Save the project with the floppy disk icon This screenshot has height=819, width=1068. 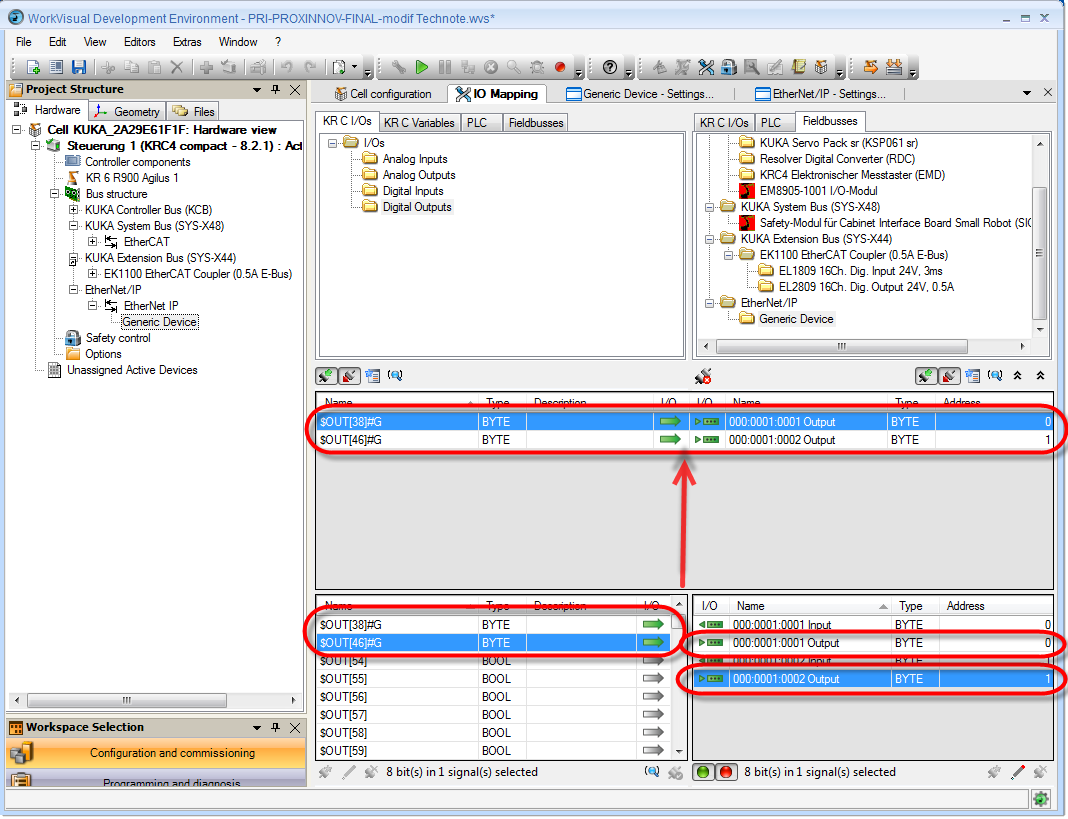pos(79,67)
